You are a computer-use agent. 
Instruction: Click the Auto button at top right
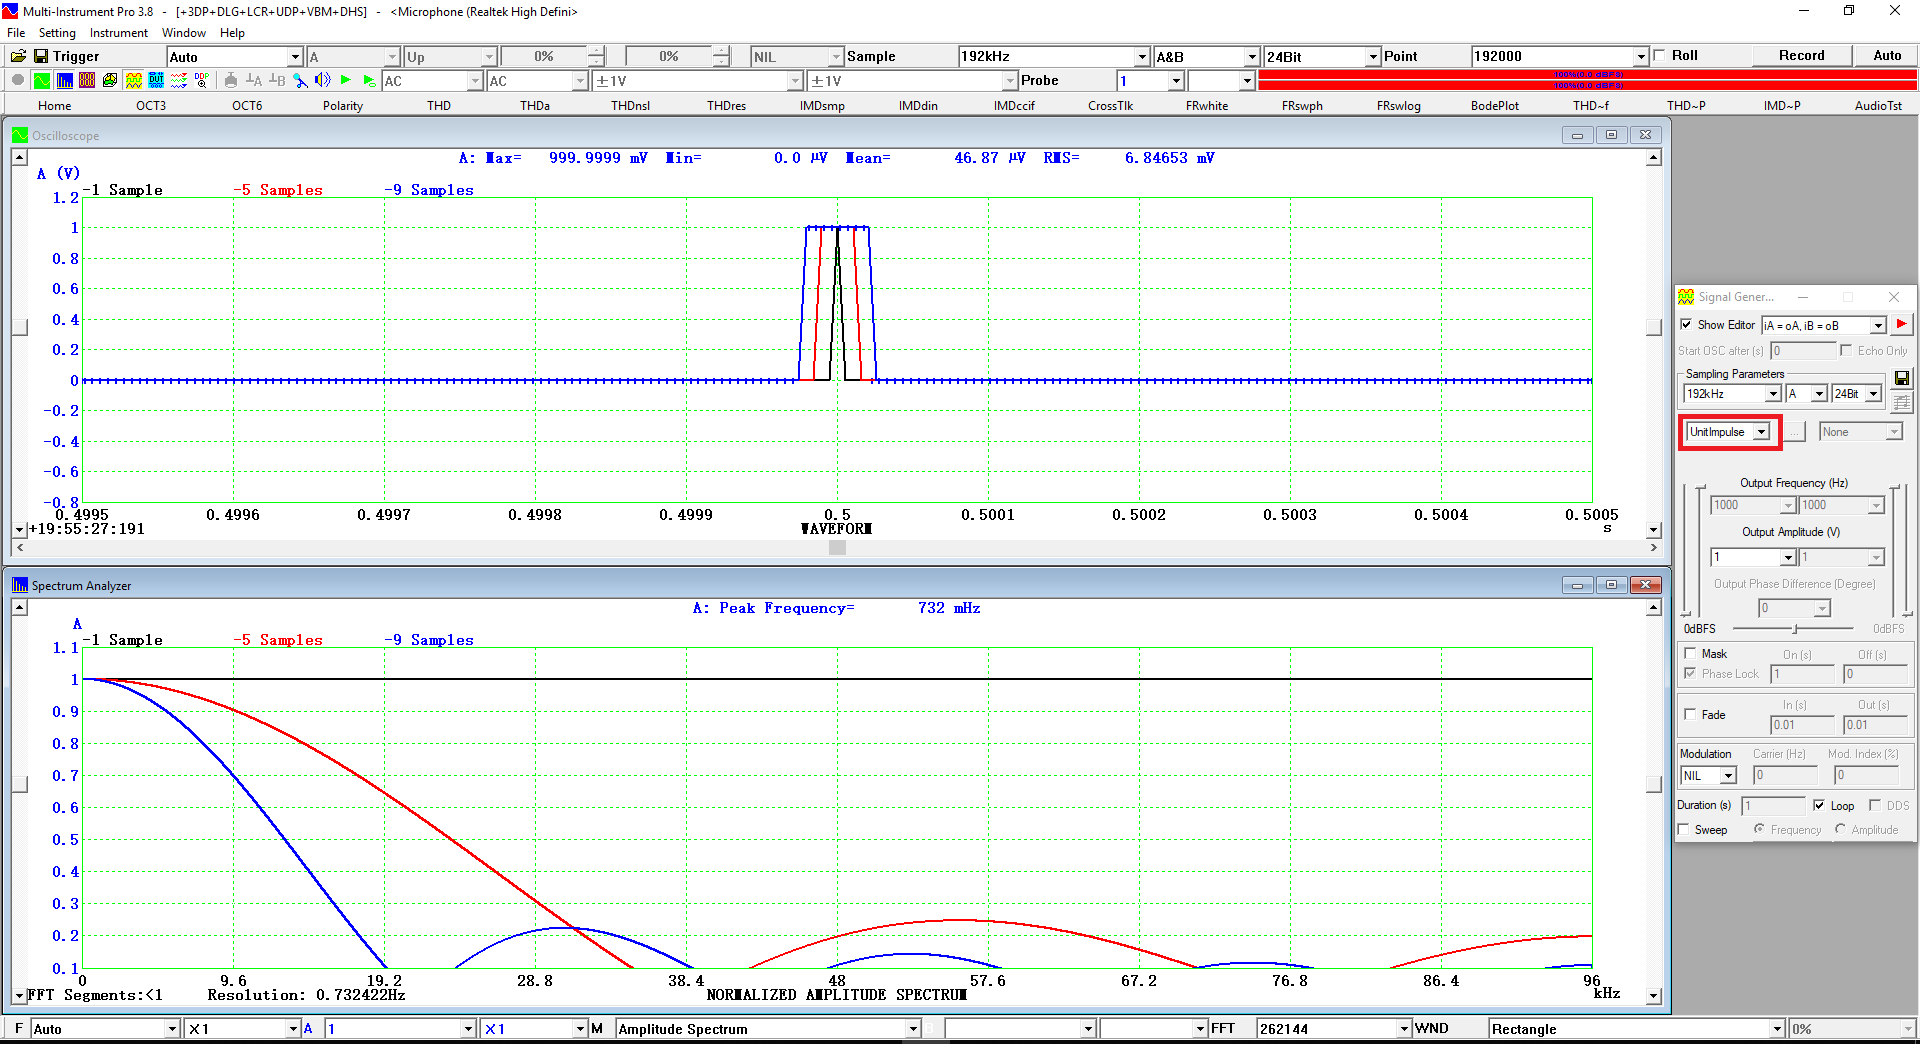[x=1887, y=56]
